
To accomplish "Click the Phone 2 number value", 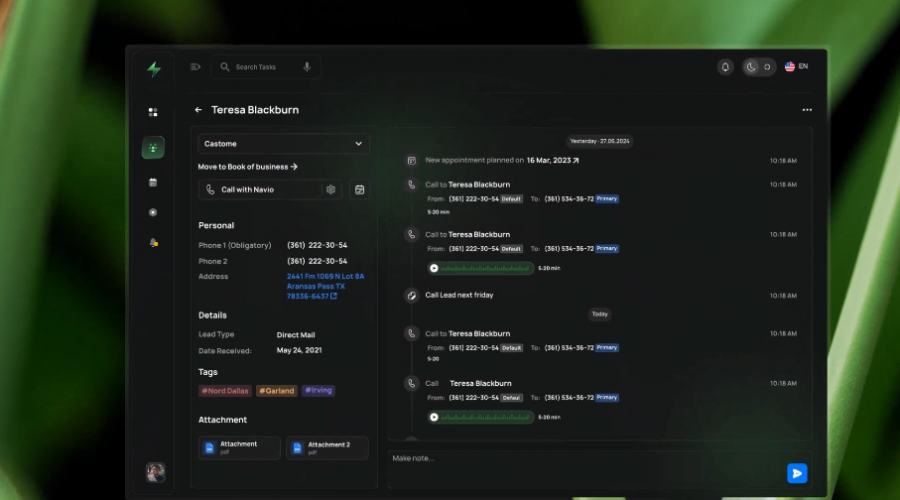I will tap(317, 261).
